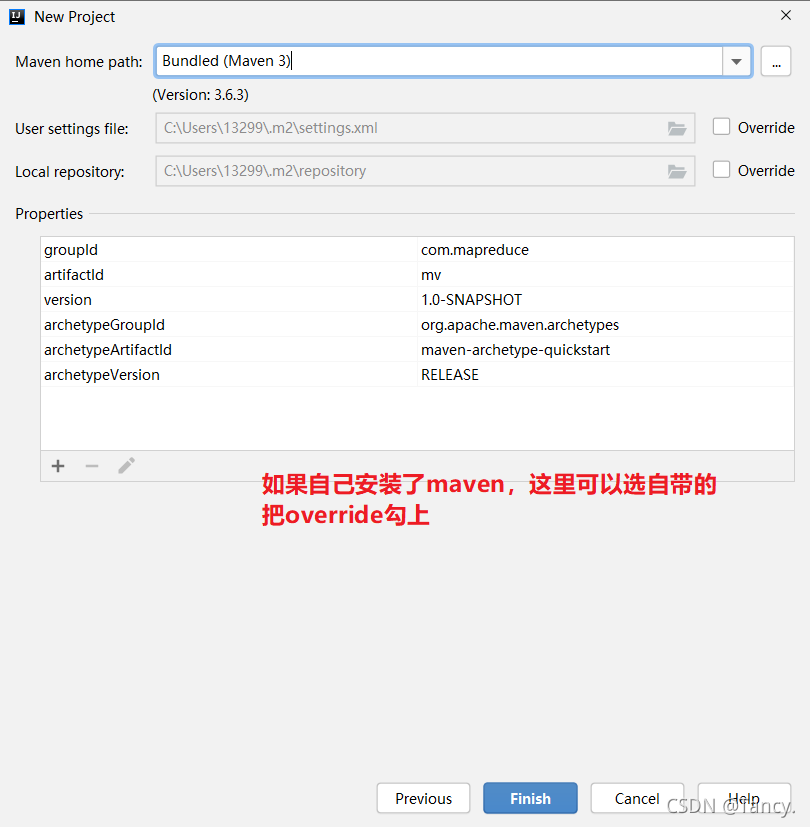
Task: Enable Override for User settings file
Action: click(721, 127)
